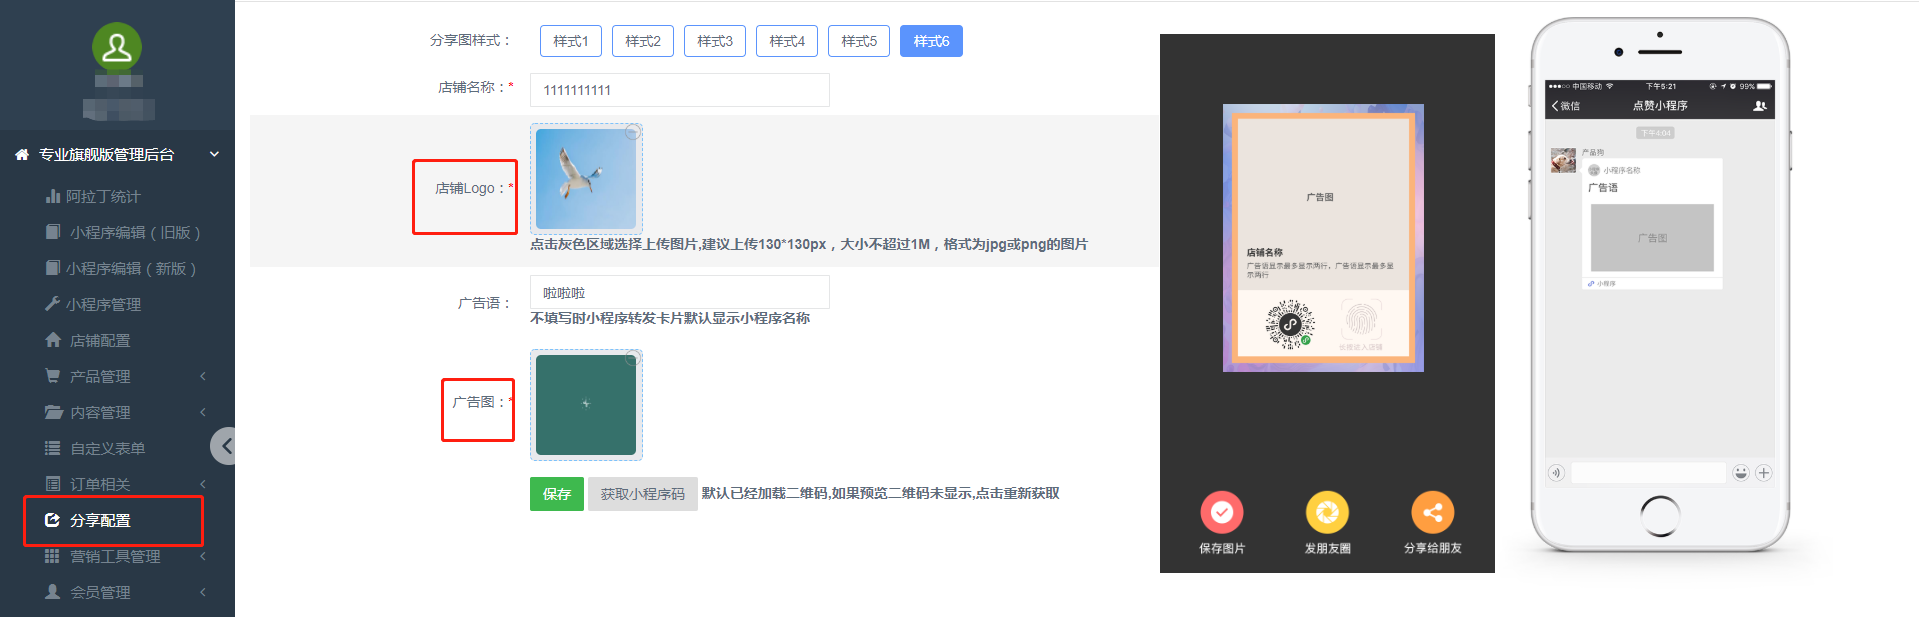The image size is (1919, 617).
Task: Remove the green ad image
Action: pos(632,357)
